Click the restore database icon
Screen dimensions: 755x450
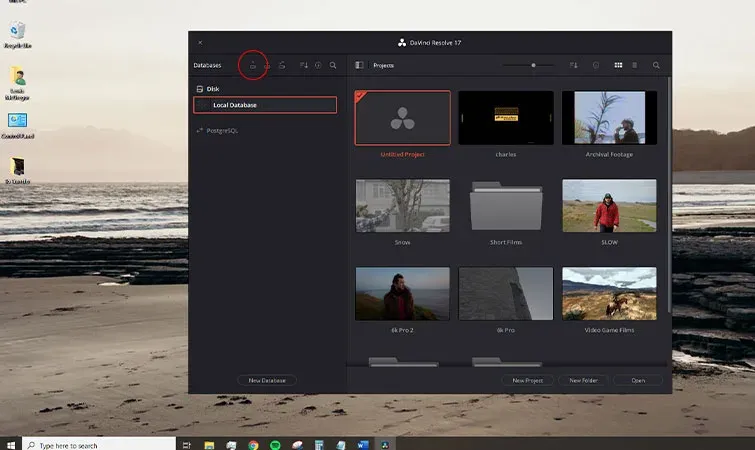pyautogui.click(x=267, y=65)
